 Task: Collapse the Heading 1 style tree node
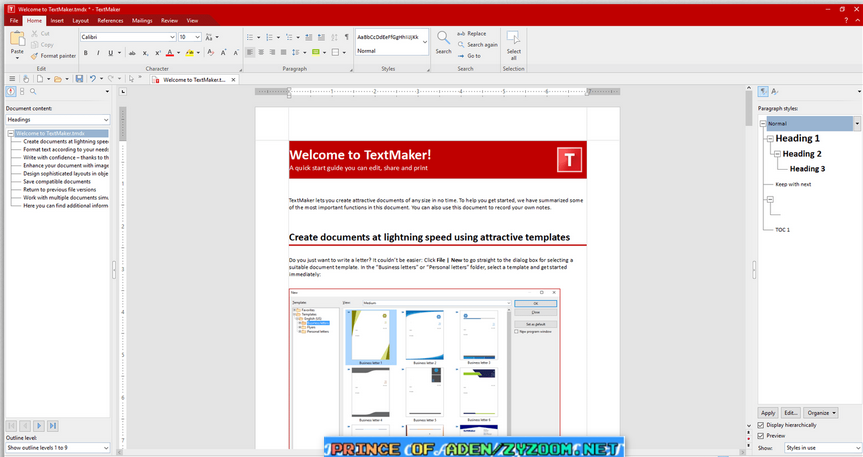pyautogui.click(x=770, y=139)
